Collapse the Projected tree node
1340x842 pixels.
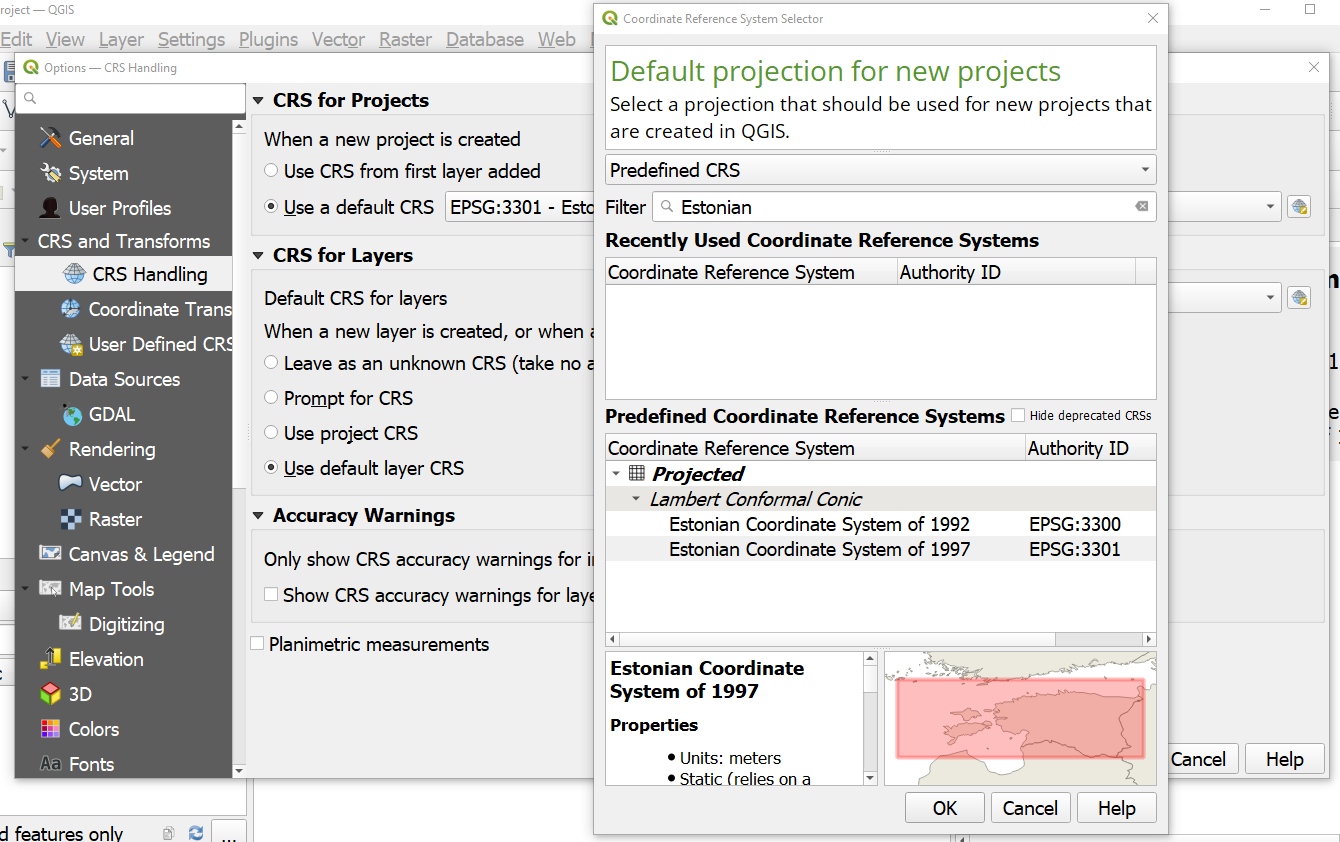pos(616,474)
